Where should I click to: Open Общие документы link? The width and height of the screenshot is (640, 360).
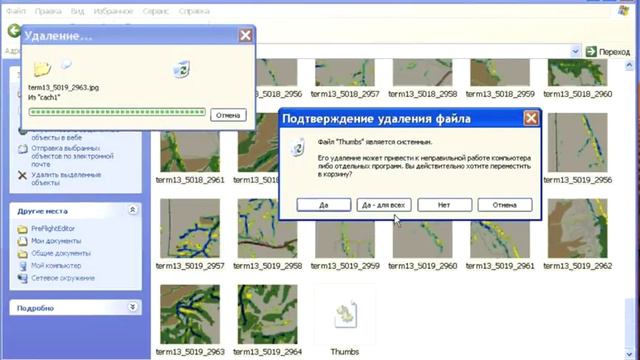coord(61,253)
